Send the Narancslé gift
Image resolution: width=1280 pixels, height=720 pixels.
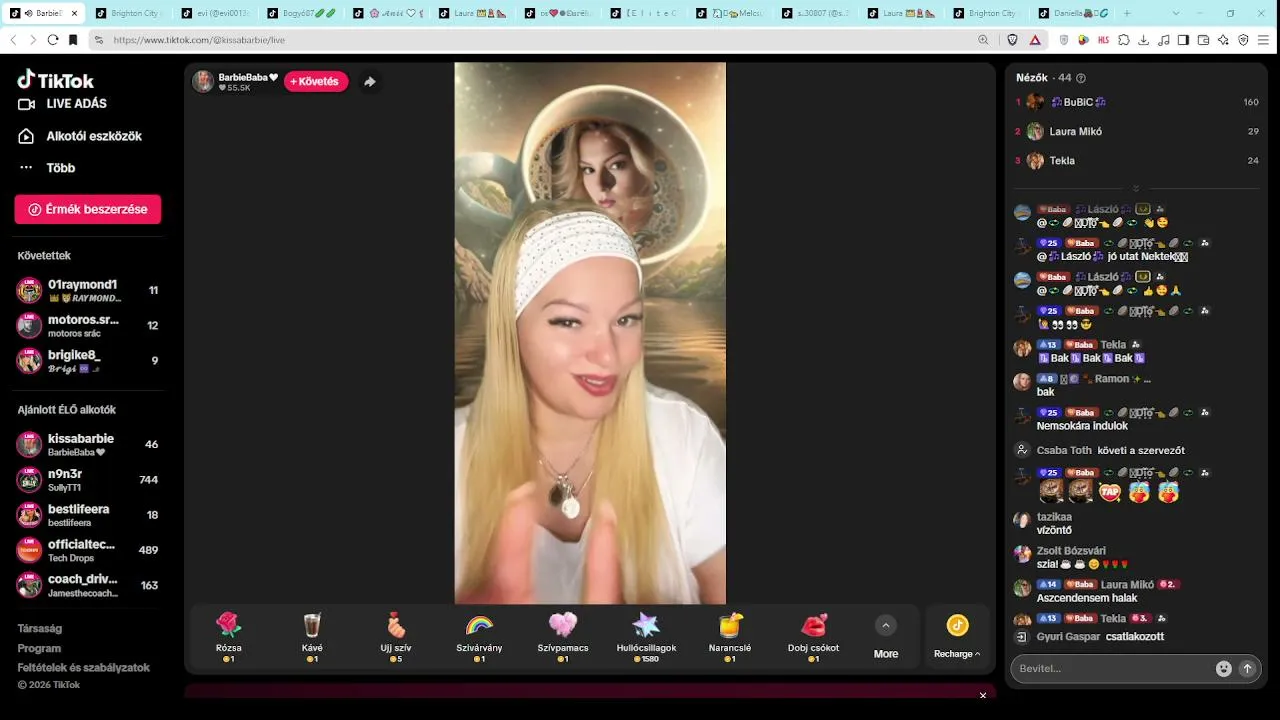click(730, 637)
